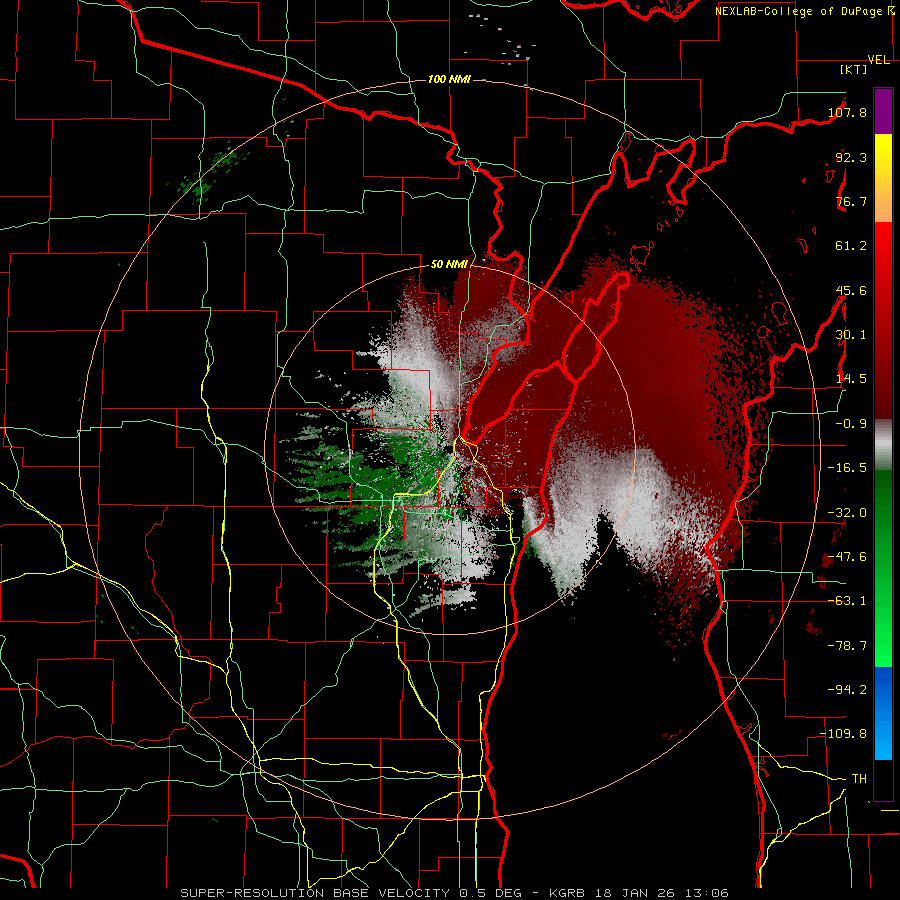
Task: Select the 107.8 scale value
Action: coord(847,112)
